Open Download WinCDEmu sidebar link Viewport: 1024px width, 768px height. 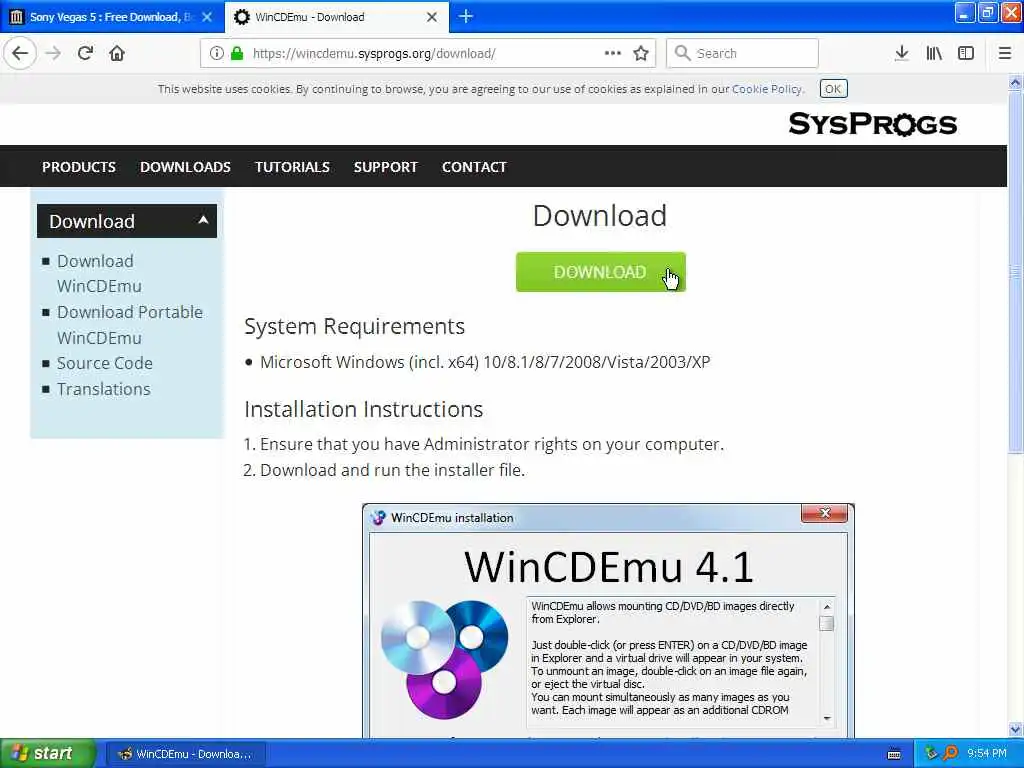click(99, 273)
